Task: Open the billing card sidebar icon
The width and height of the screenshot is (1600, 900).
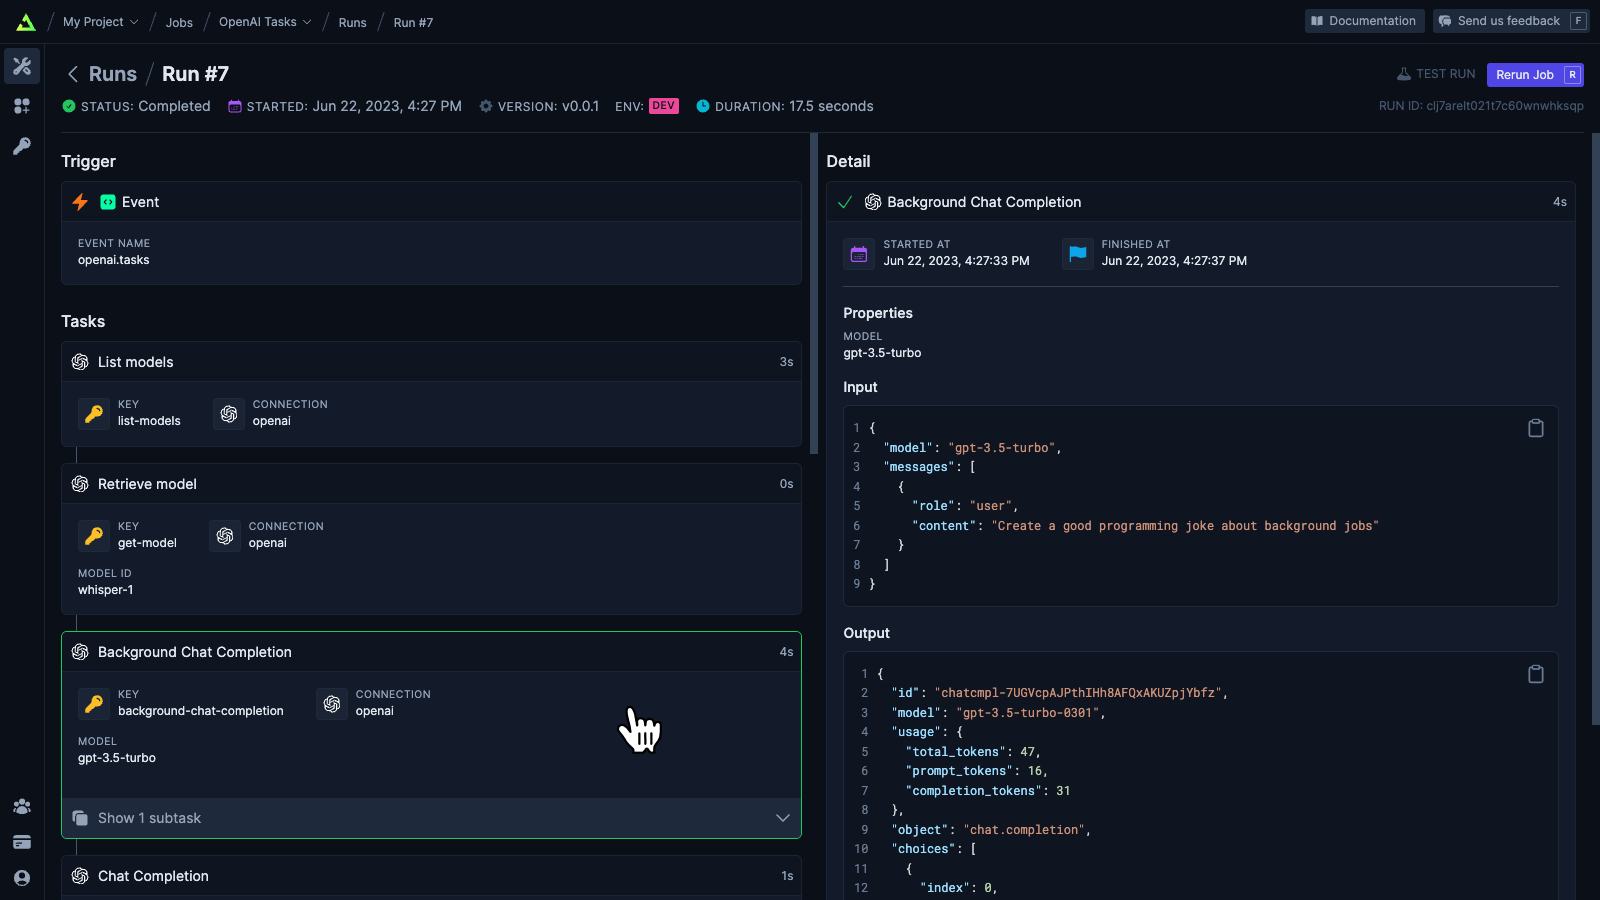Action: [x=22, y=842]
